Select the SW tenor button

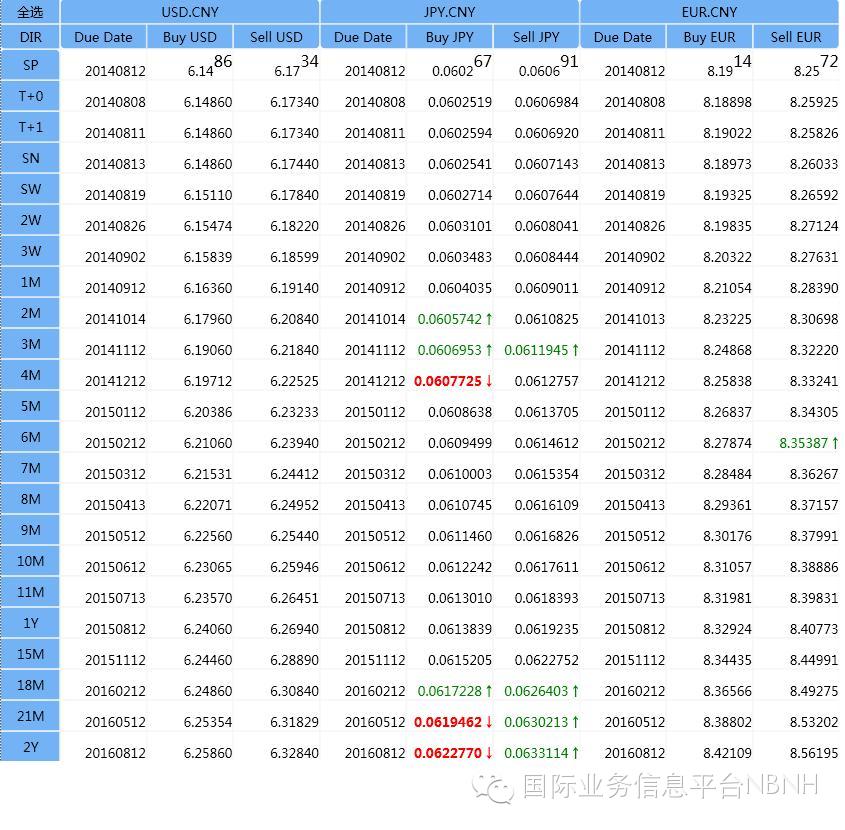coord(30,189)
